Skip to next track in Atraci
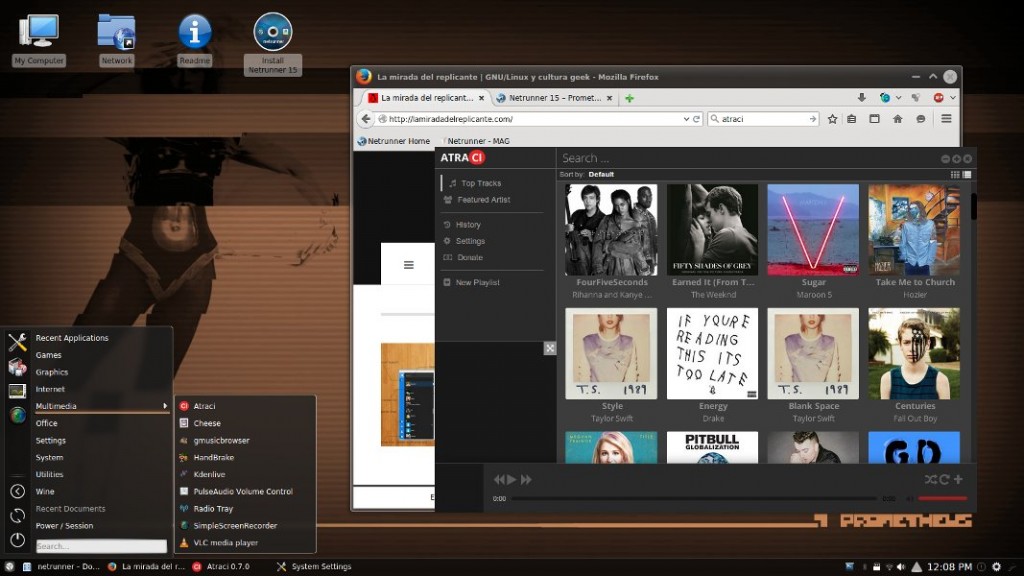The width and height of the screenshot is (1024, 576). pos(526,479)
